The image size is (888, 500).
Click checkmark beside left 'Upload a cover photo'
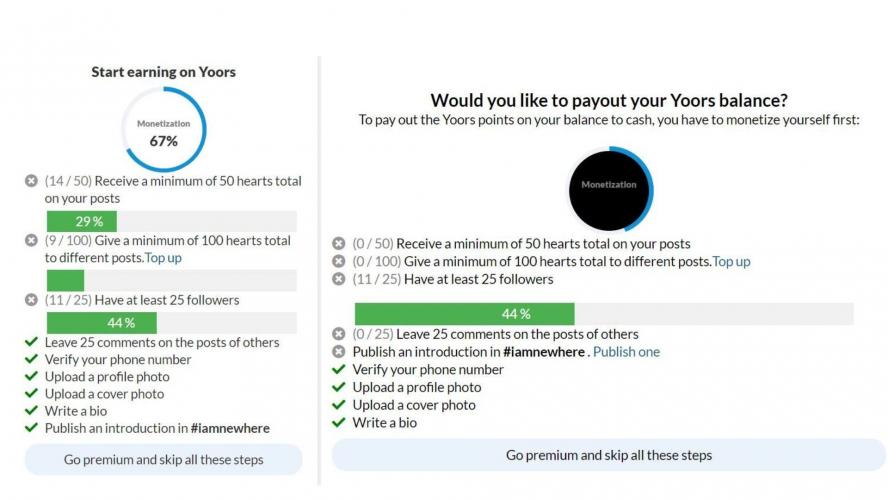coord(31,394)
